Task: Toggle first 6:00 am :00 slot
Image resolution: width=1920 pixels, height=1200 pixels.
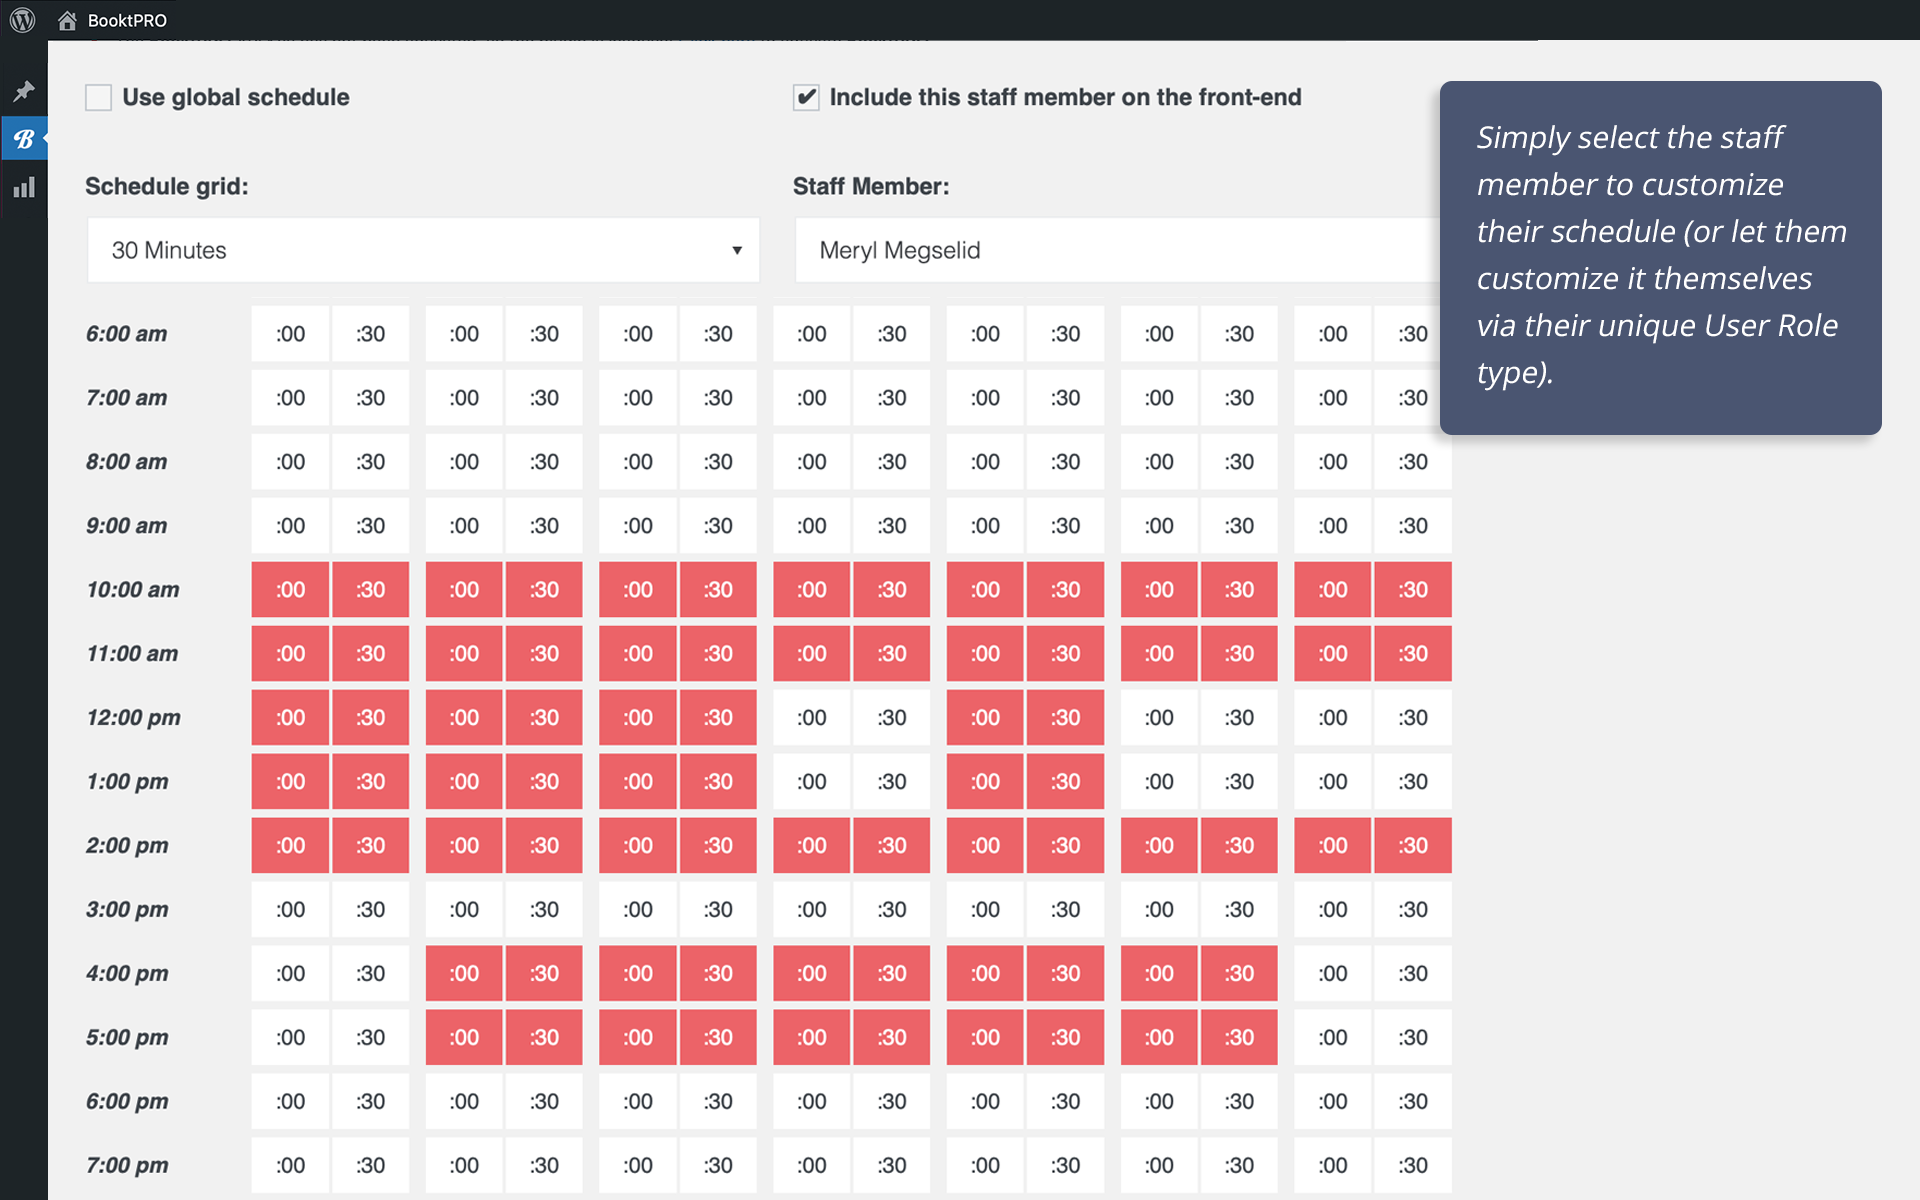Action: (290, 334)
